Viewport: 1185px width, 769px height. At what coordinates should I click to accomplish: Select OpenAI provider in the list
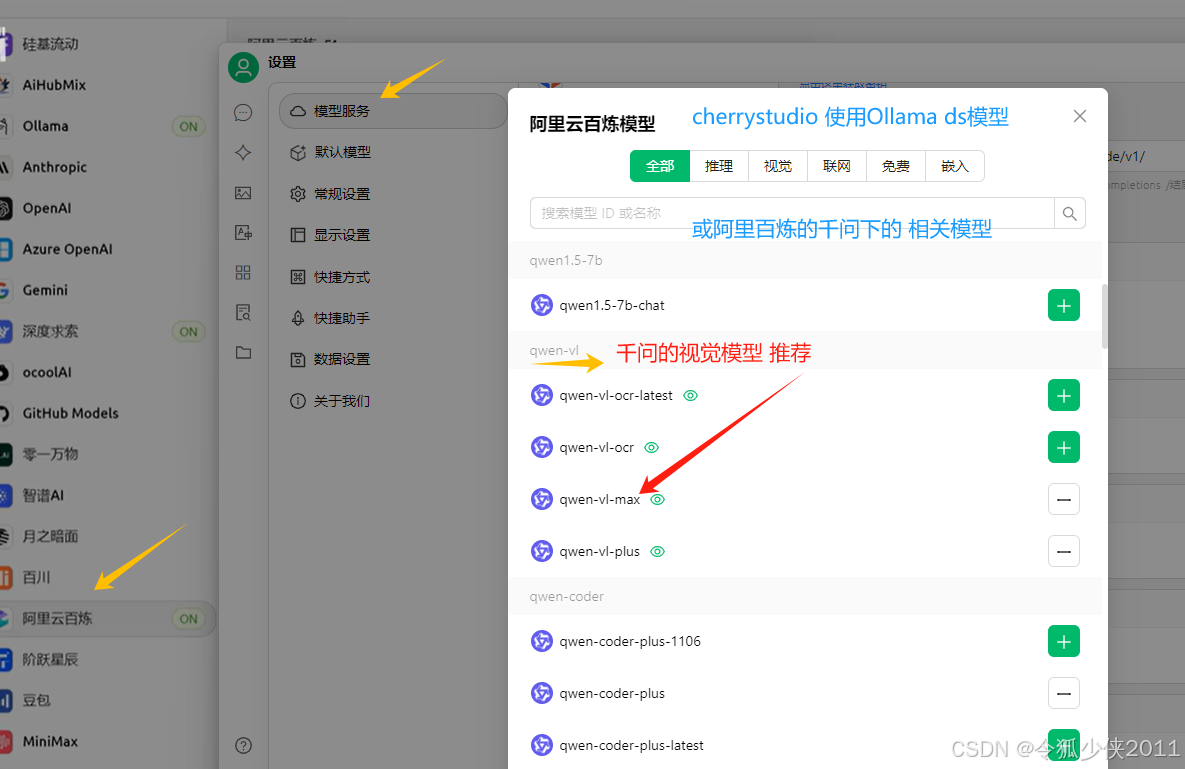coord(107,208)
